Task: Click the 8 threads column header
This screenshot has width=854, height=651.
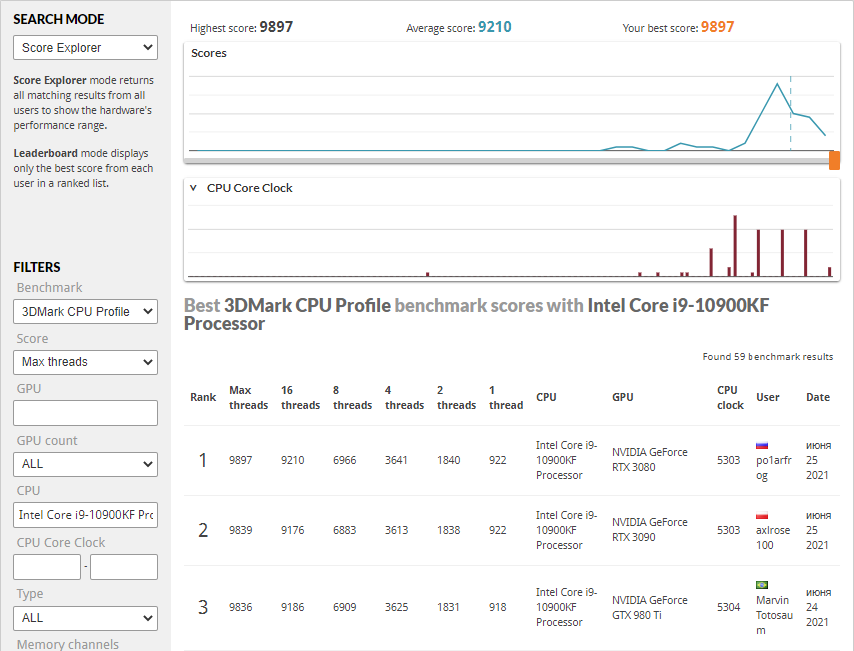Action: click(352, 398)
